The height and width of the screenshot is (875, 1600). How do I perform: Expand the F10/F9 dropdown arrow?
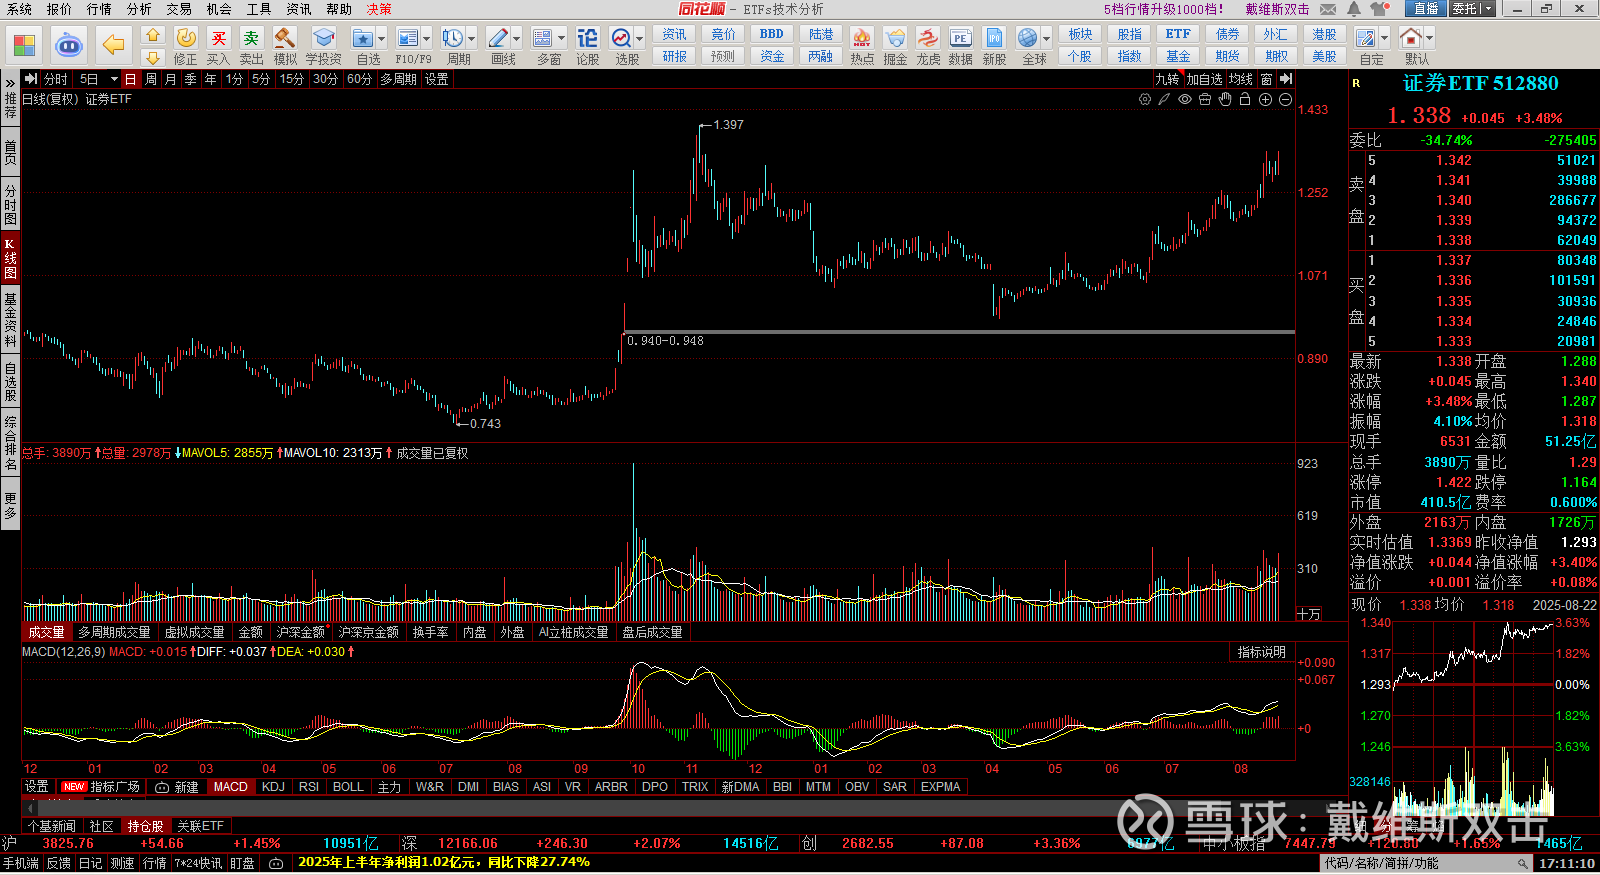click(x=427, y=38)
